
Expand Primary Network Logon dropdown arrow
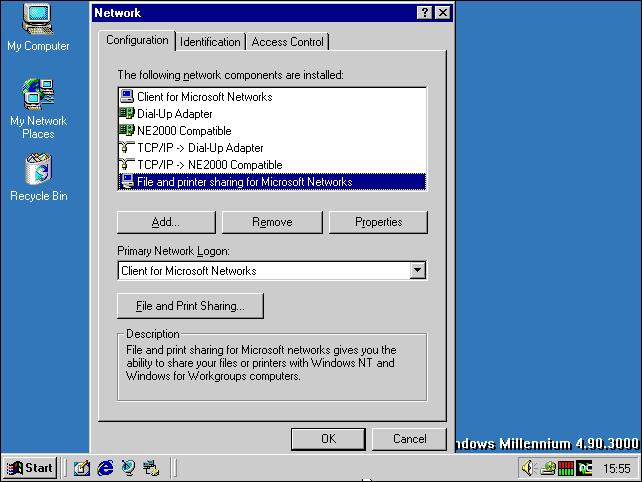click(417, 270)
